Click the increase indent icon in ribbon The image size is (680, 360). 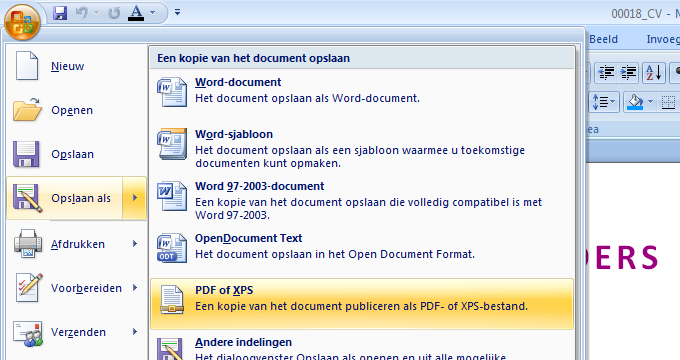(x=628, y=72)
